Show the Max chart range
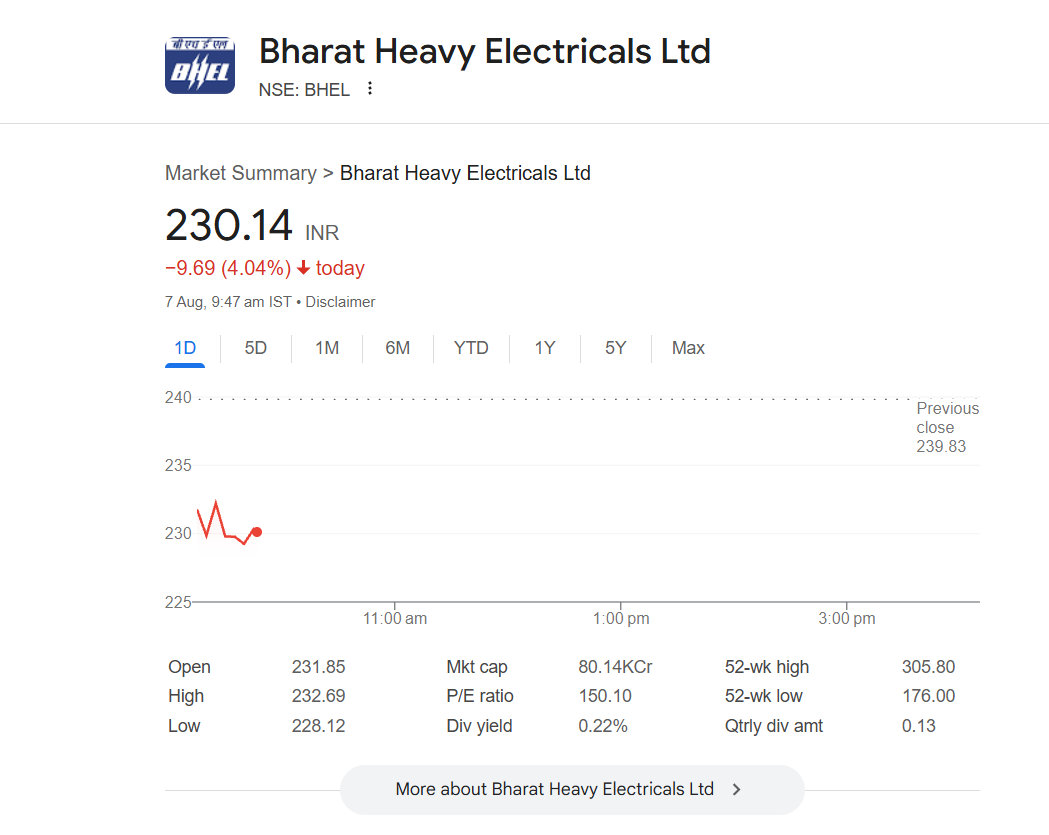Viewport: 1049px width, 835px height. tap(688, 348)
